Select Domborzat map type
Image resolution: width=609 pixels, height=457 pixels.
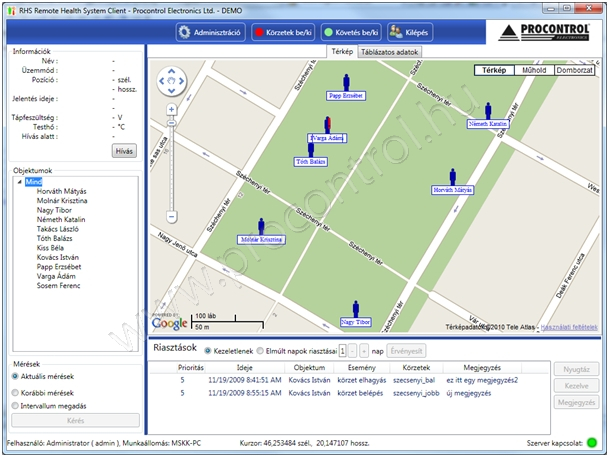click(574, 70)
